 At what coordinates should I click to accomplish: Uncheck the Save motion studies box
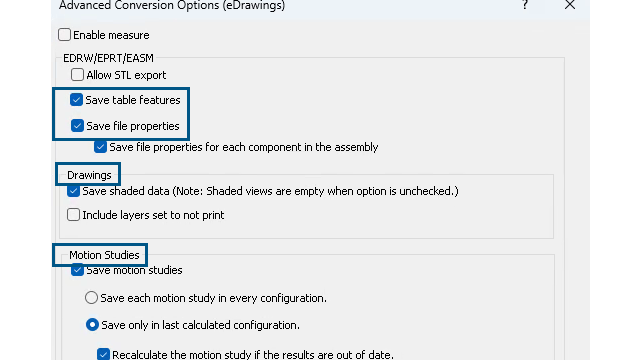coord(77,270)
